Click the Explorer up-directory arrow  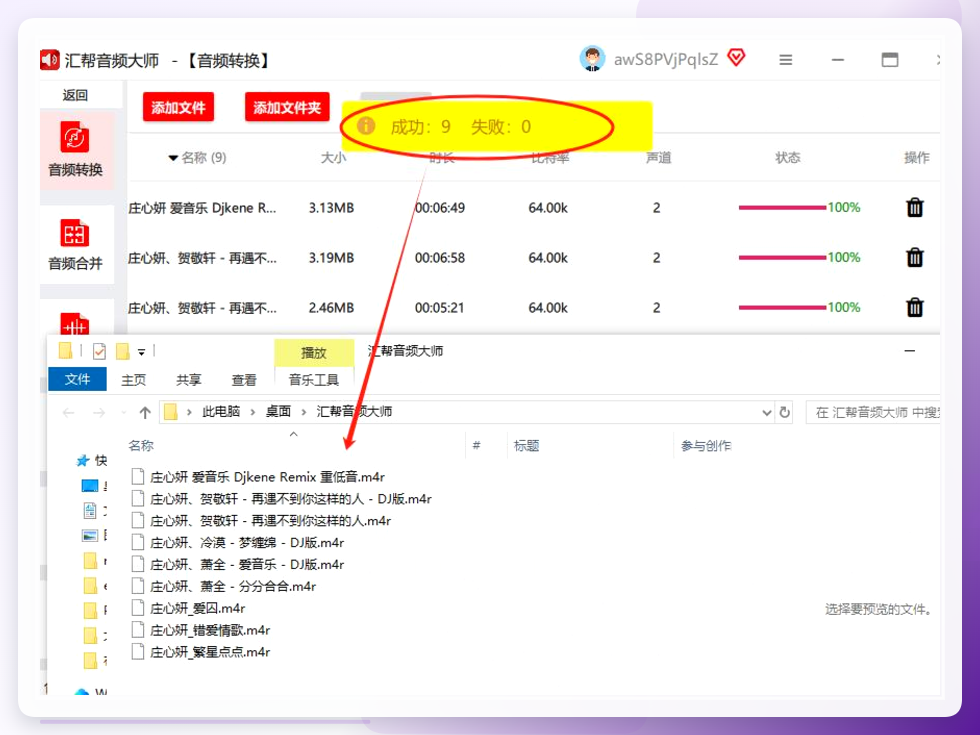145,412
